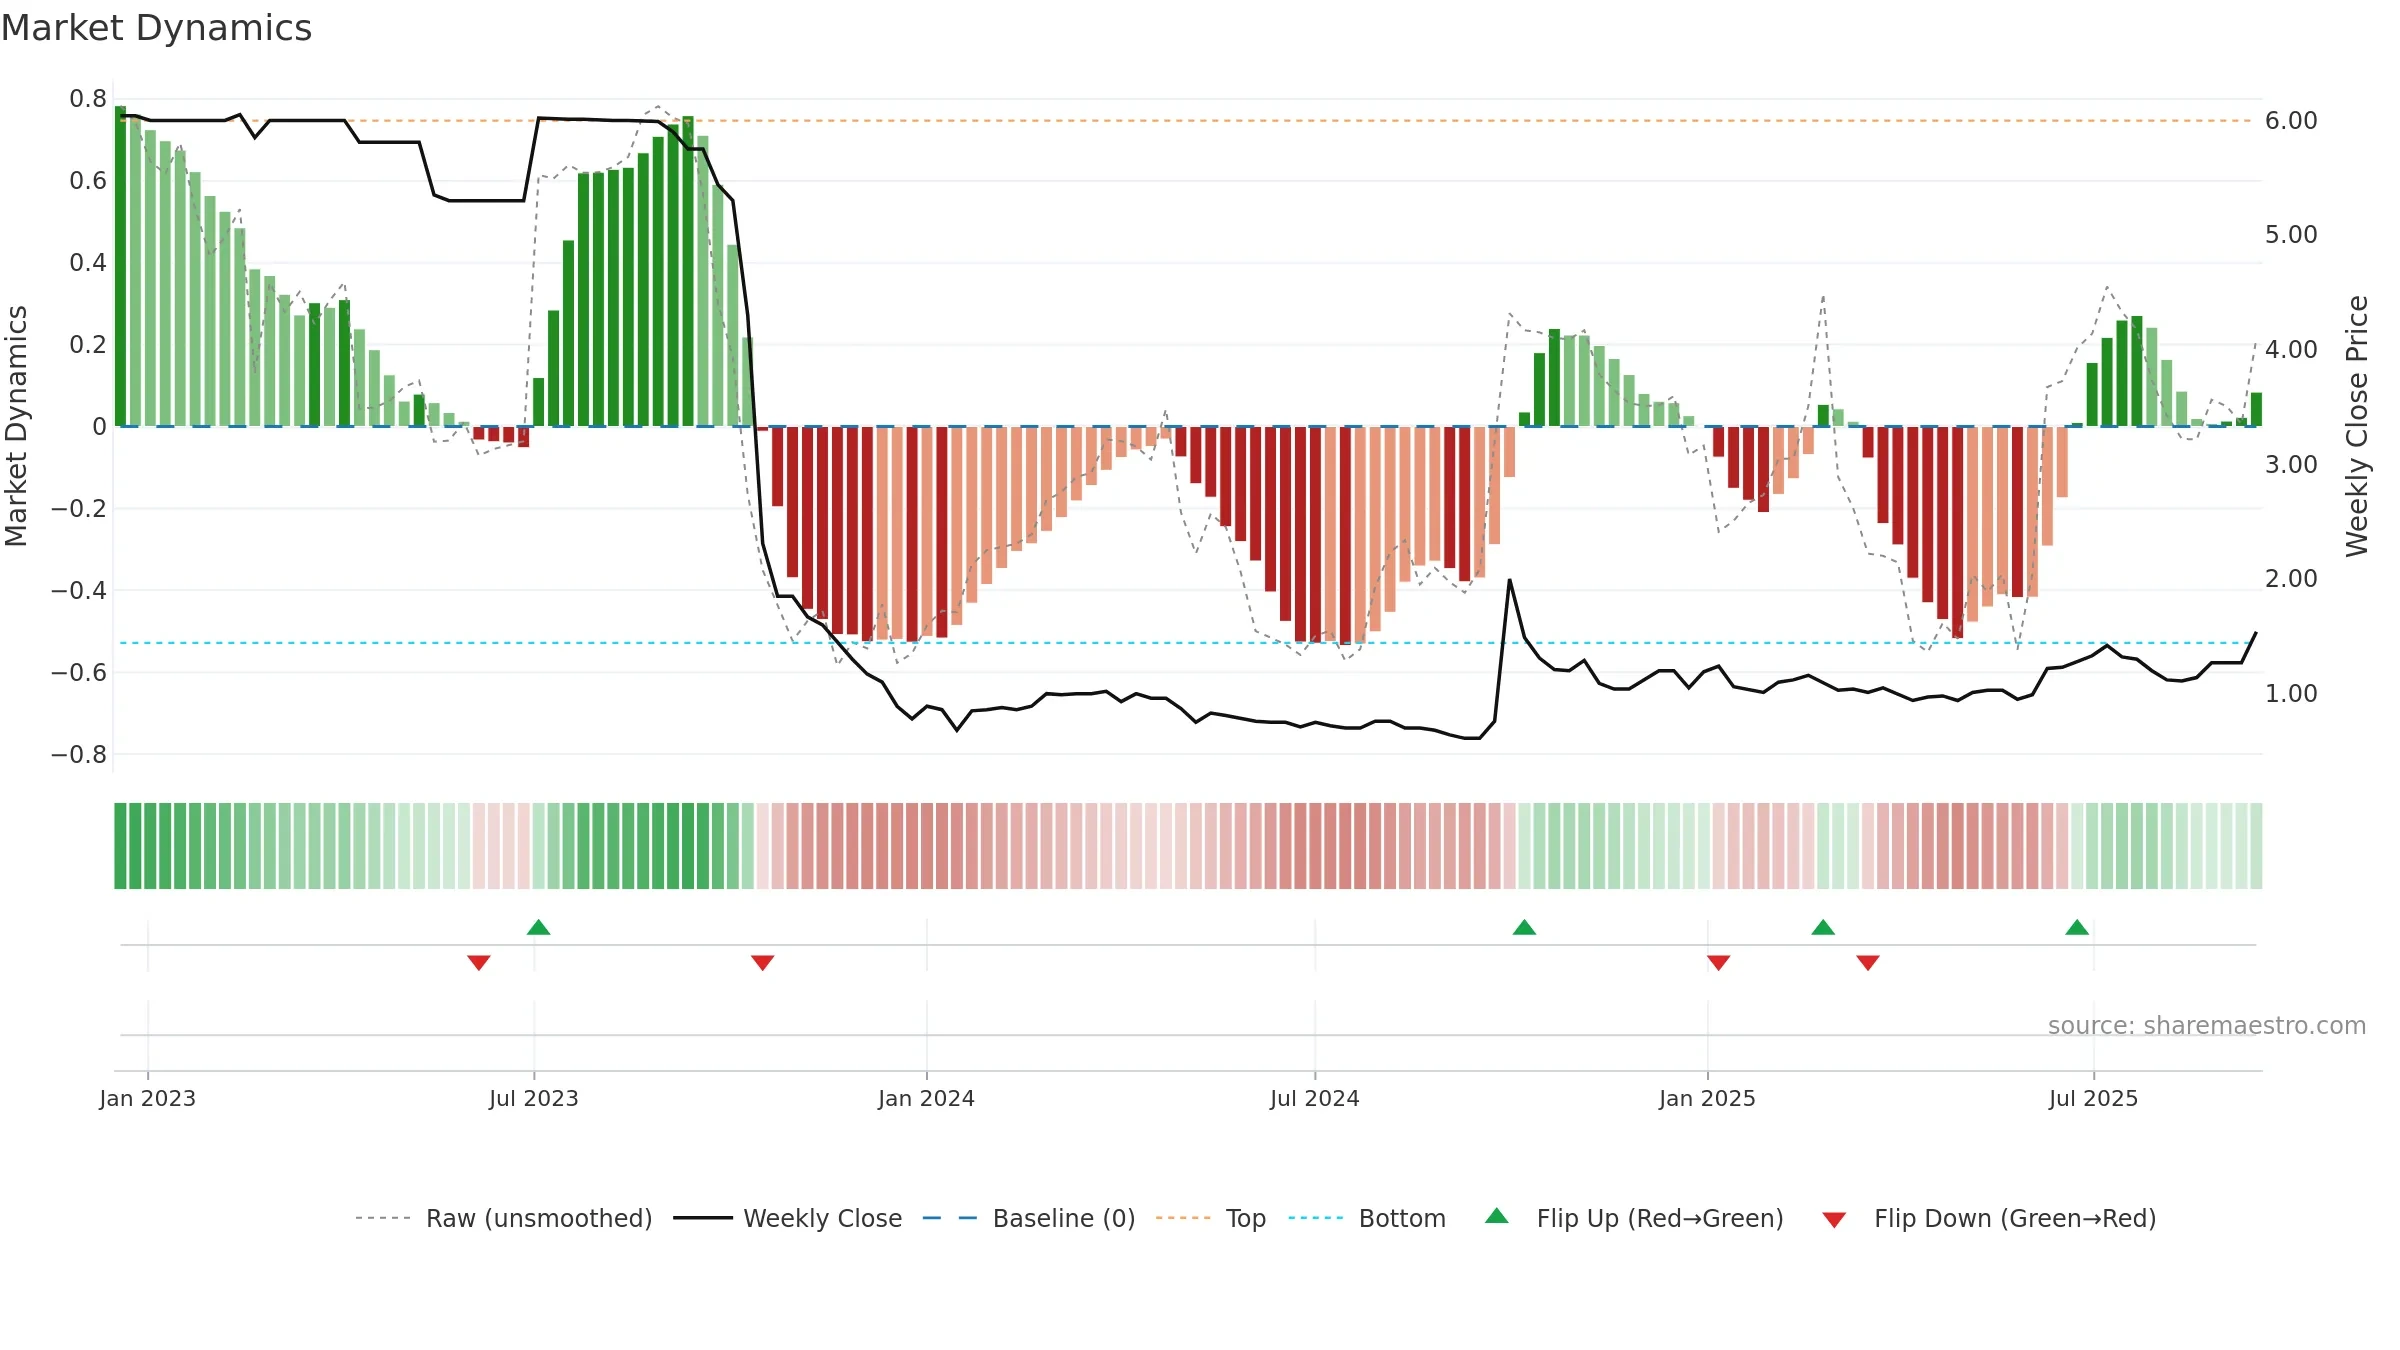2400x1350 pixels.
Task: Click the Jan 2023 x-axis label
Action: pyautogui.click(x=148, y=1098)
